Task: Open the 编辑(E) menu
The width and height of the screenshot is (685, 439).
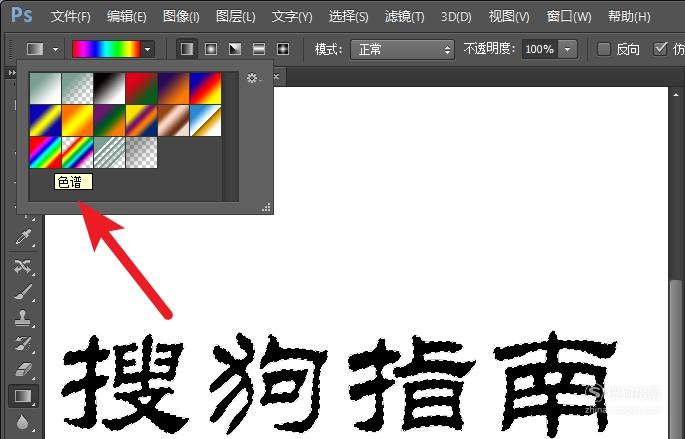Action: (126, 17)
